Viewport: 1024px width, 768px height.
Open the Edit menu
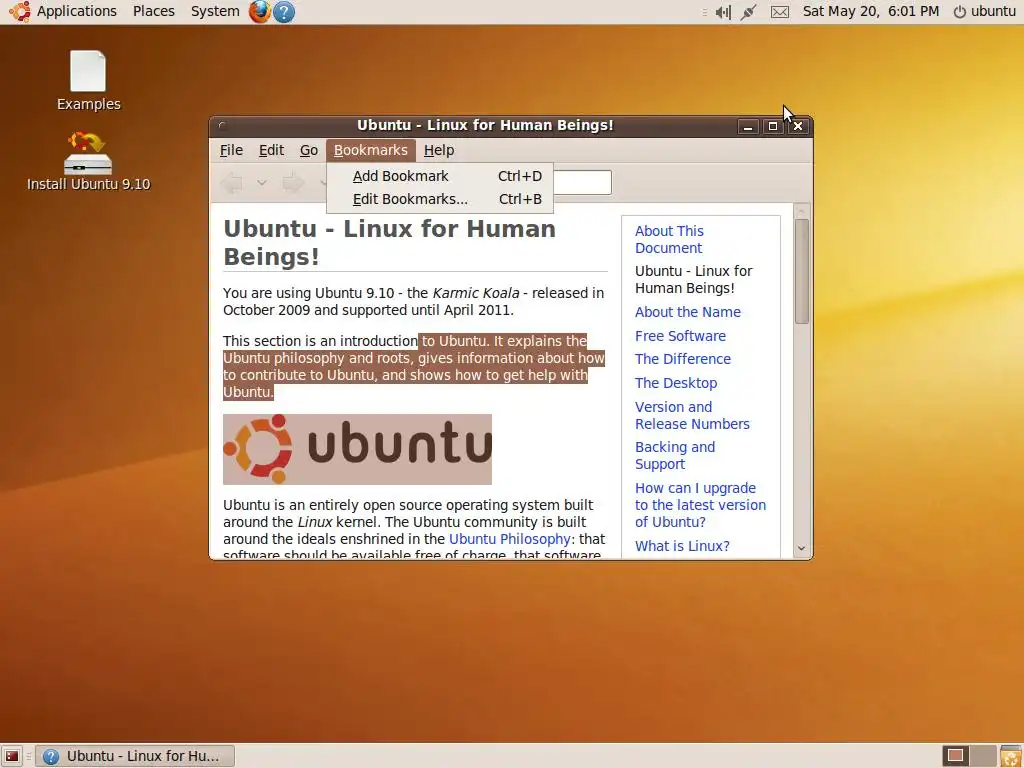(x=271, y=150)
